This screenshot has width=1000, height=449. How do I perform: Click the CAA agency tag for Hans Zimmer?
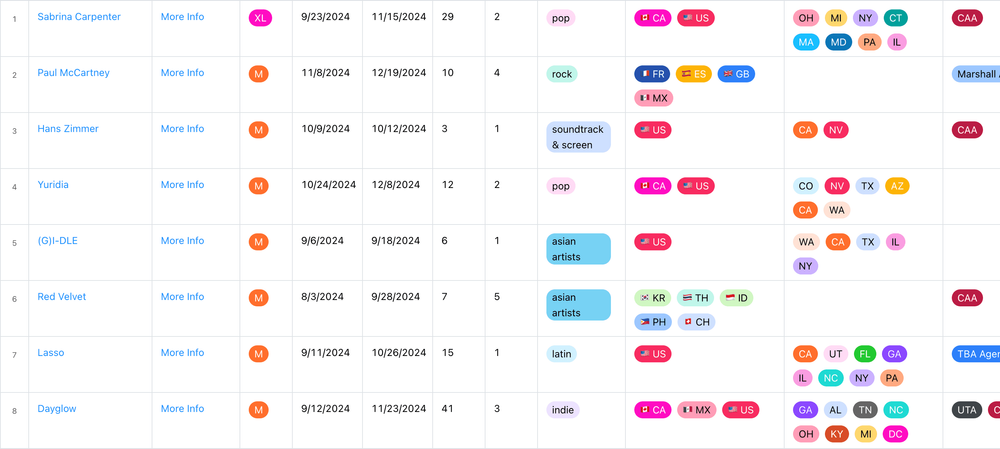coord(967,131)
